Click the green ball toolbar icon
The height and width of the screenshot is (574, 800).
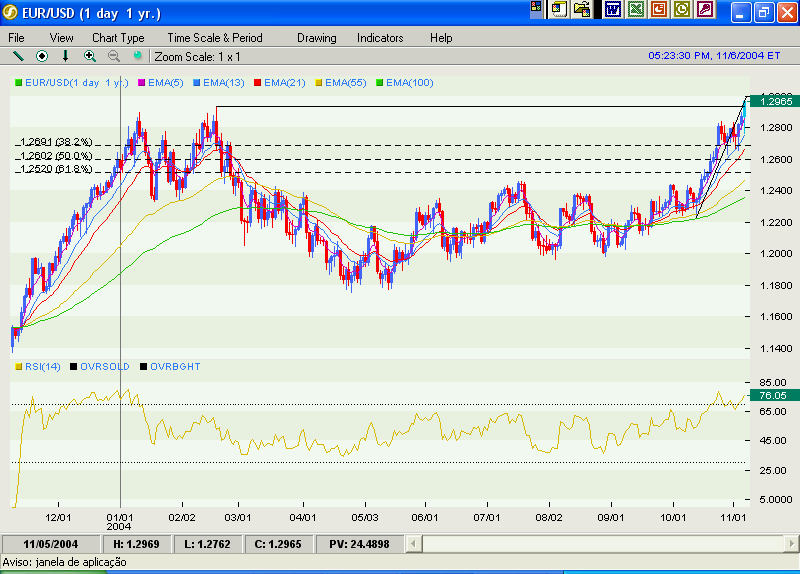point(137,56)
